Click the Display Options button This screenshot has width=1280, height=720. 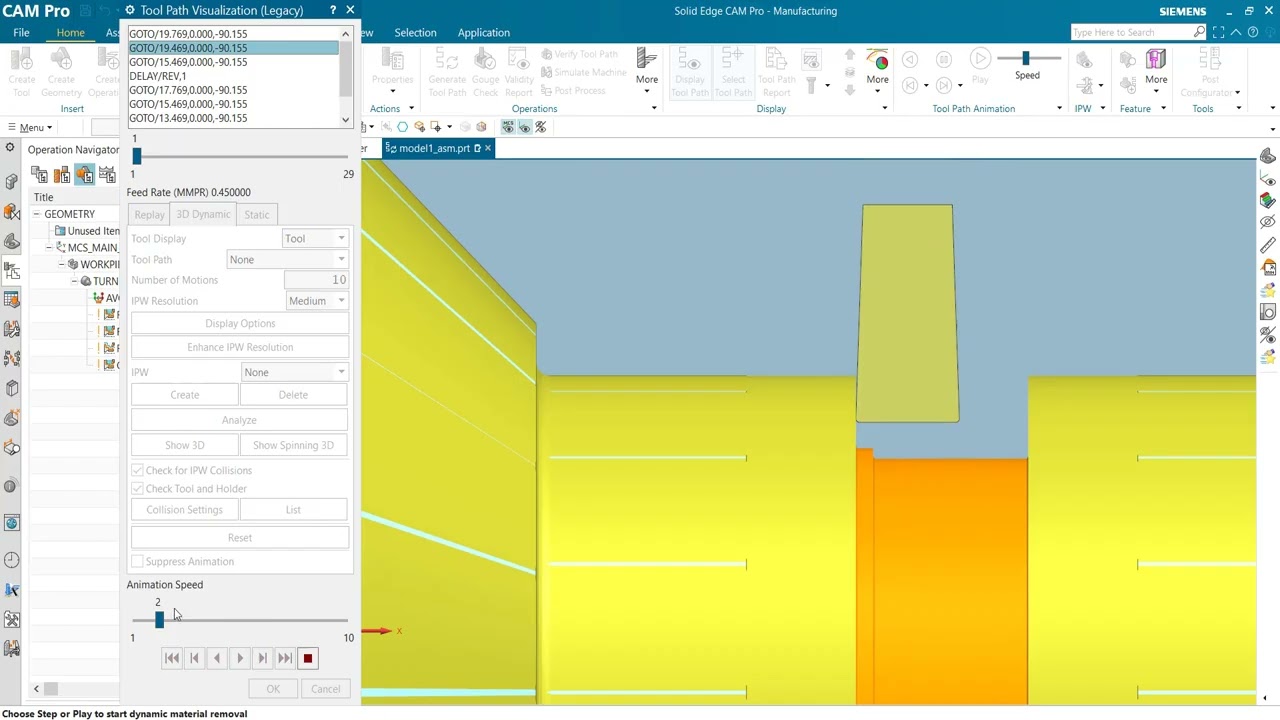click(x=240, y=324)
